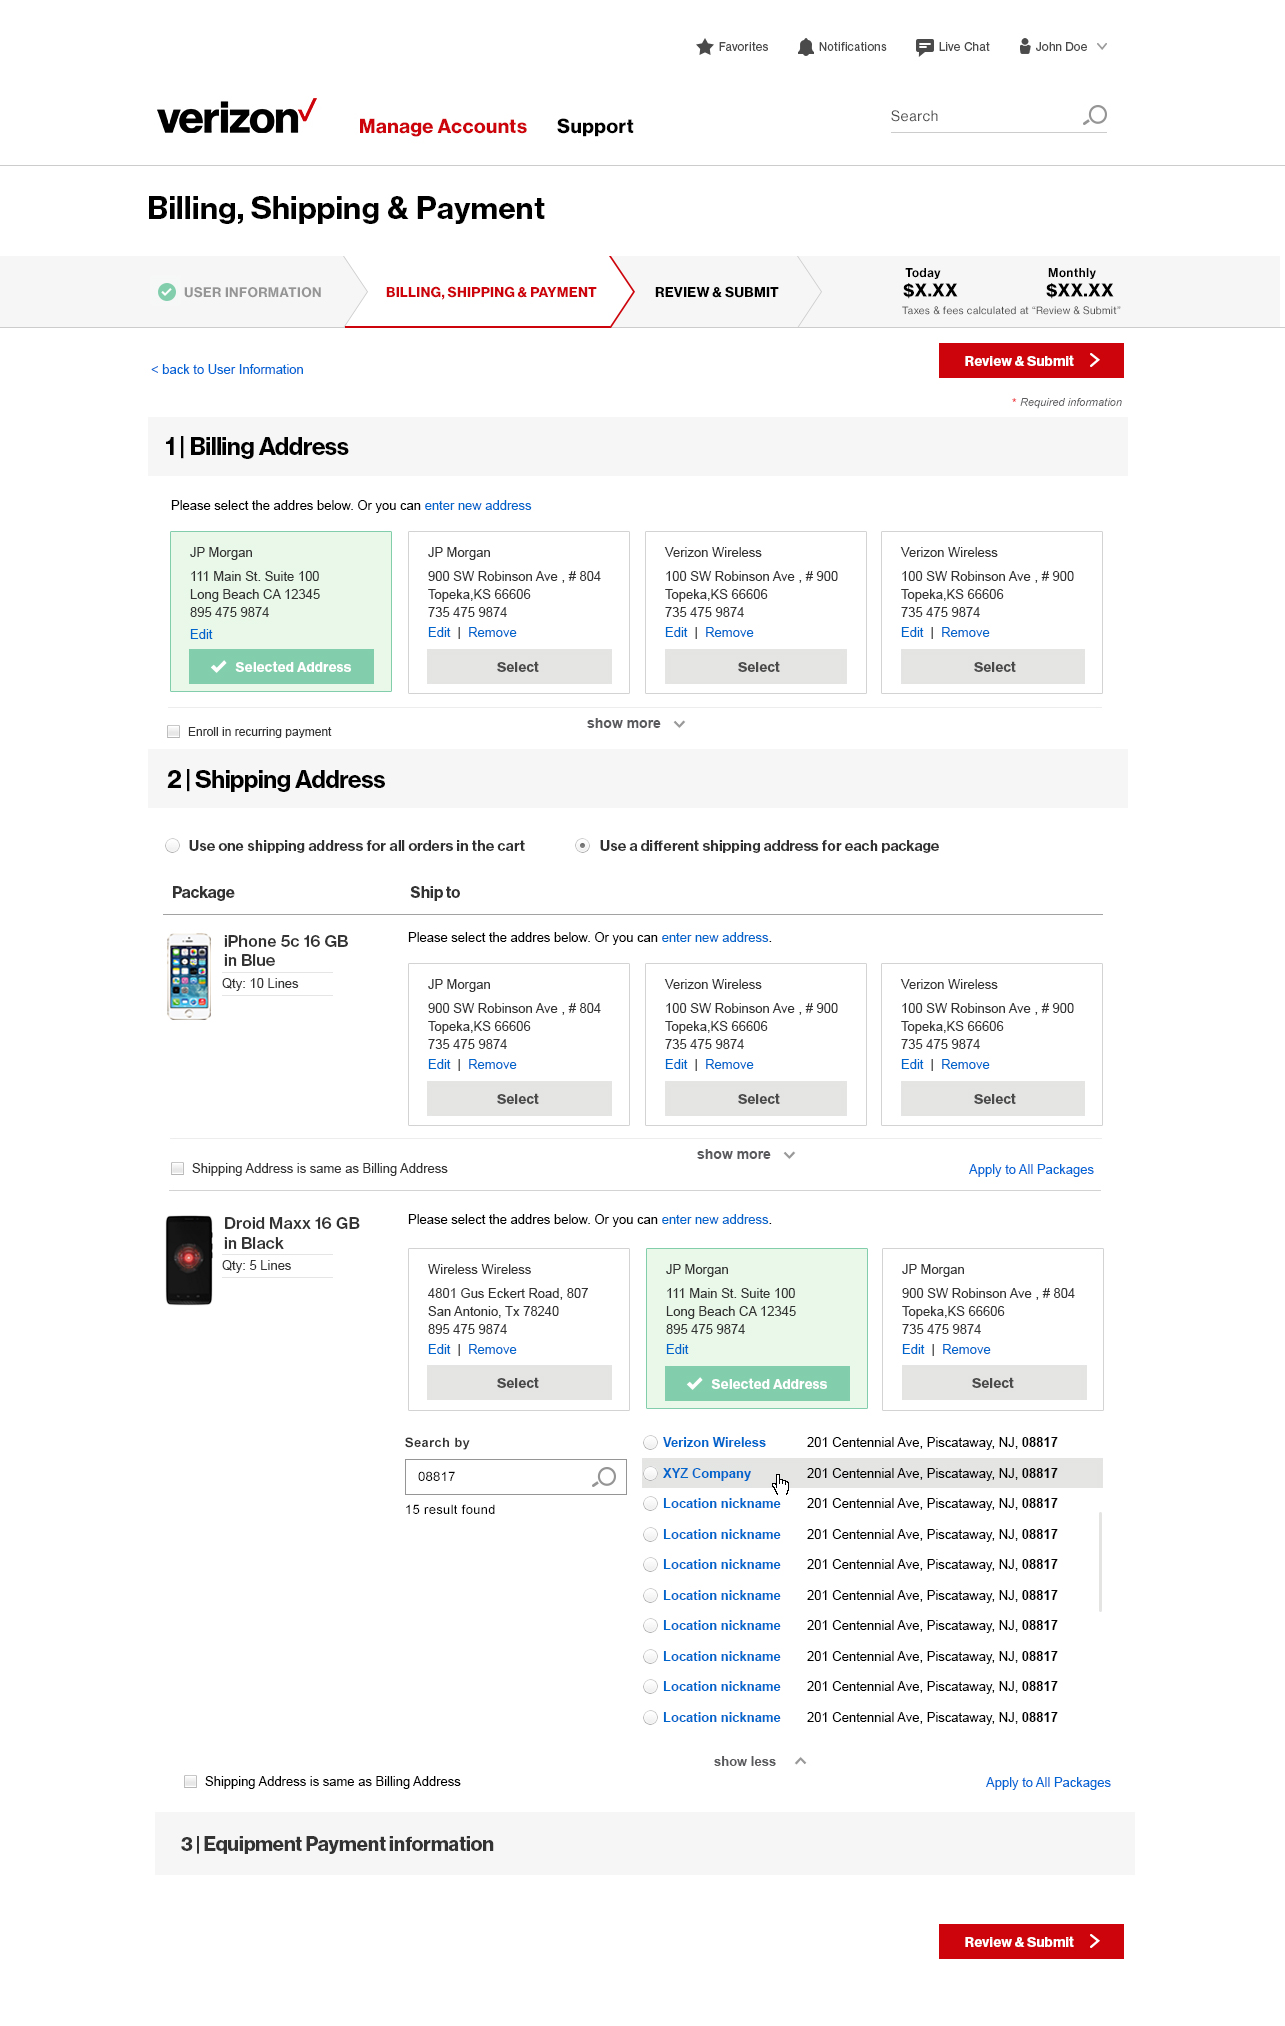
Task: Click 'Qty: 5 Lines' text
Action: 257,1266
